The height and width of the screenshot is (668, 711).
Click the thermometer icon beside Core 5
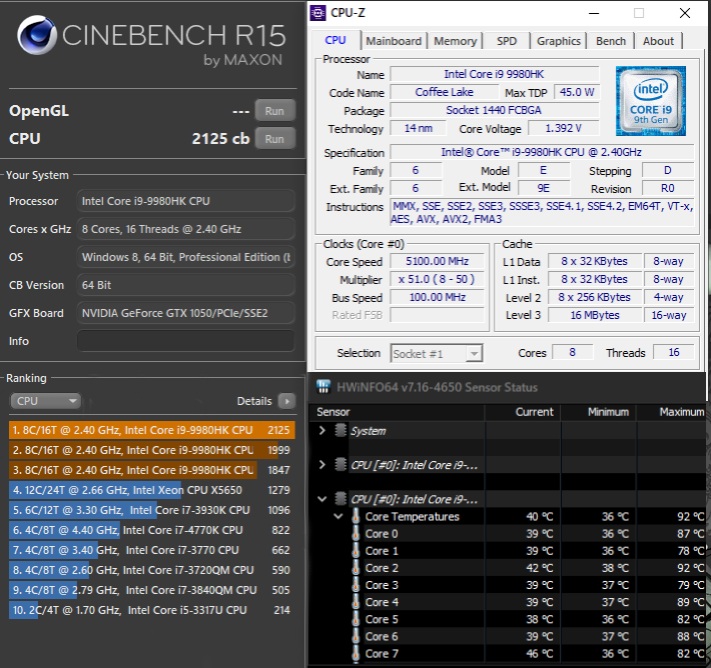tap(356, 619)
